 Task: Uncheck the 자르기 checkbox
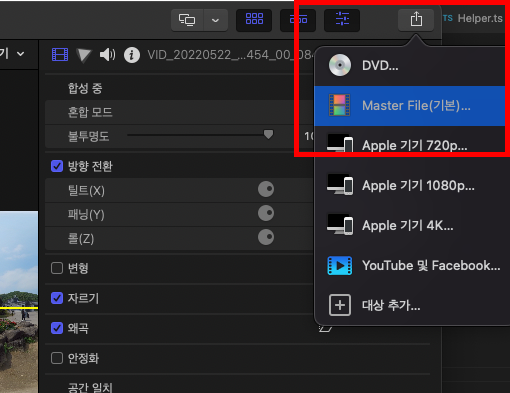(57, 298)
